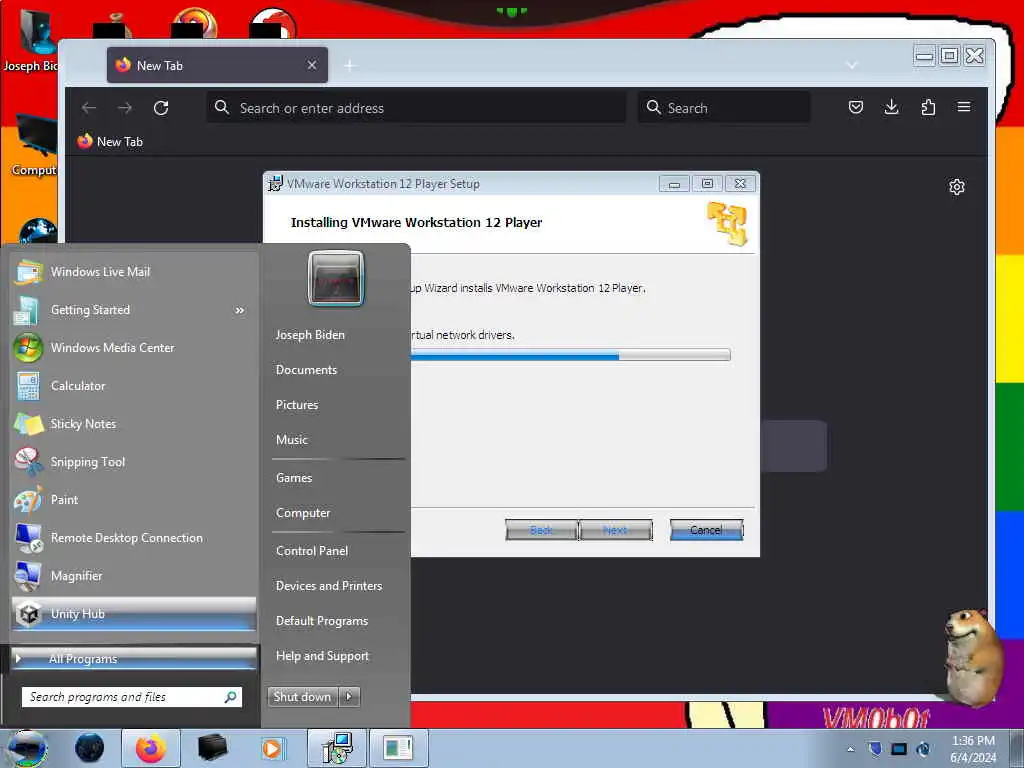Viewport: 1024px width, 768px height.
Task: Open the Firefox list all tabs chevron
Action: 851,65
